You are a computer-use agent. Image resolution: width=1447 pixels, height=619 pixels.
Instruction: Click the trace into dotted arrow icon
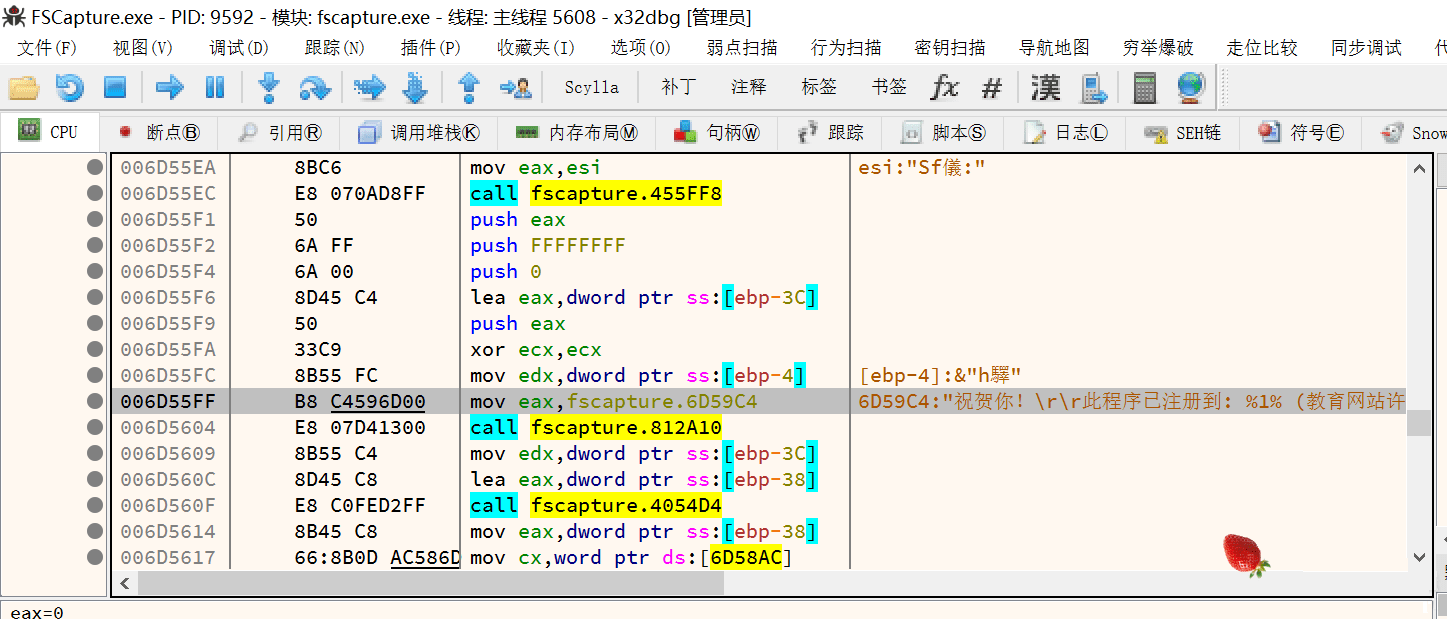point(369,88)
